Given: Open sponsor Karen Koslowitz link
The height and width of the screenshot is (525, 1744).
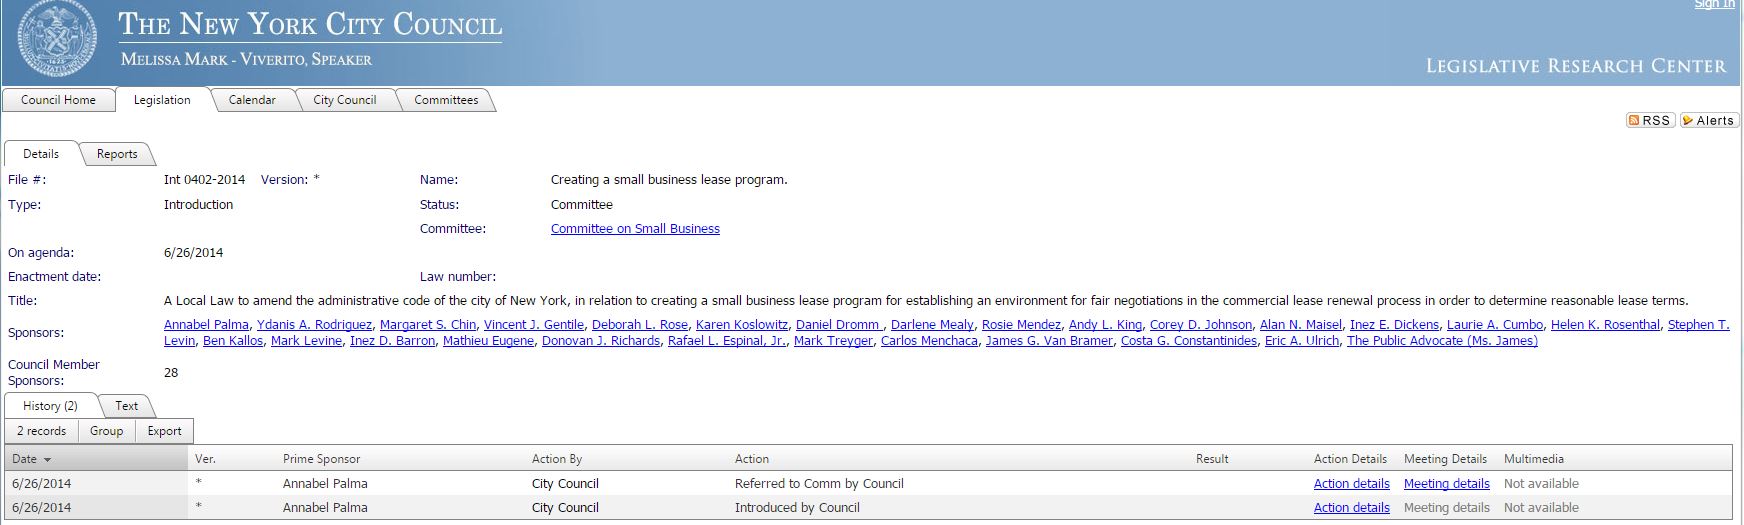Looking at the screenshot, I should [742, 325].
